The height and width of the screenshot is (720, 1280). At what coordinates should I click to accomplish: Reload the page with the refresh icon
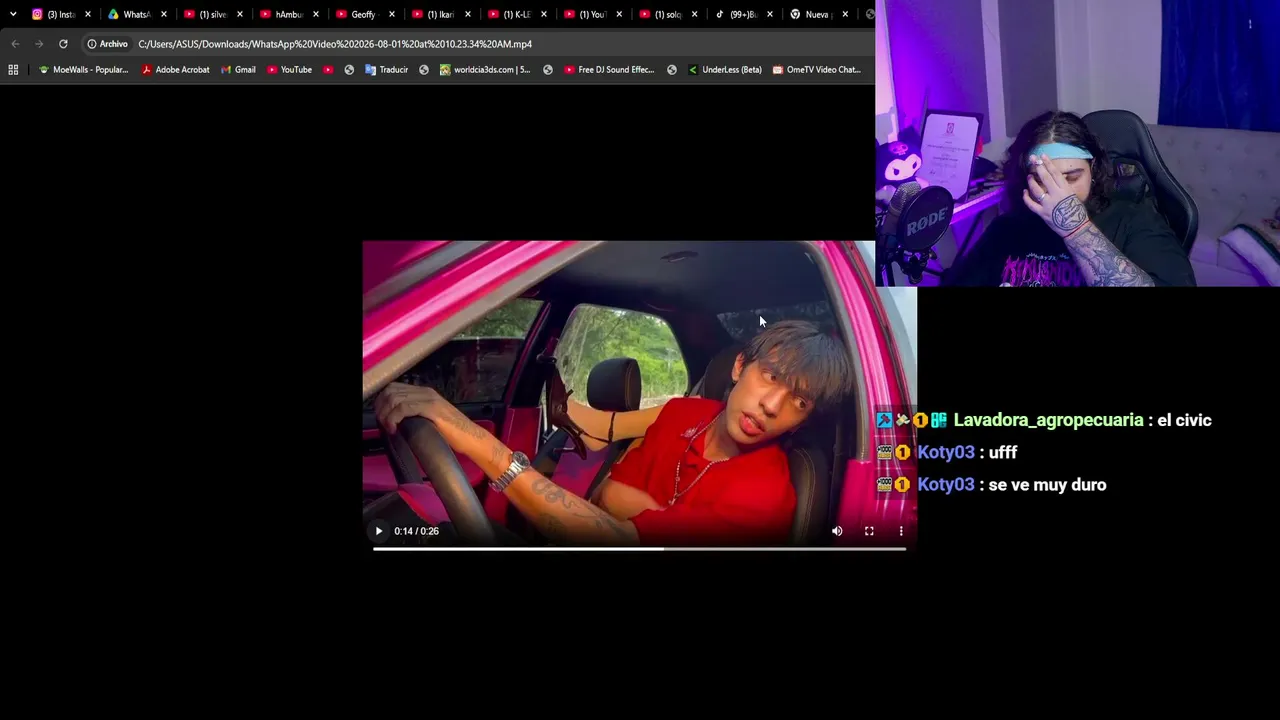click(63, 44)
